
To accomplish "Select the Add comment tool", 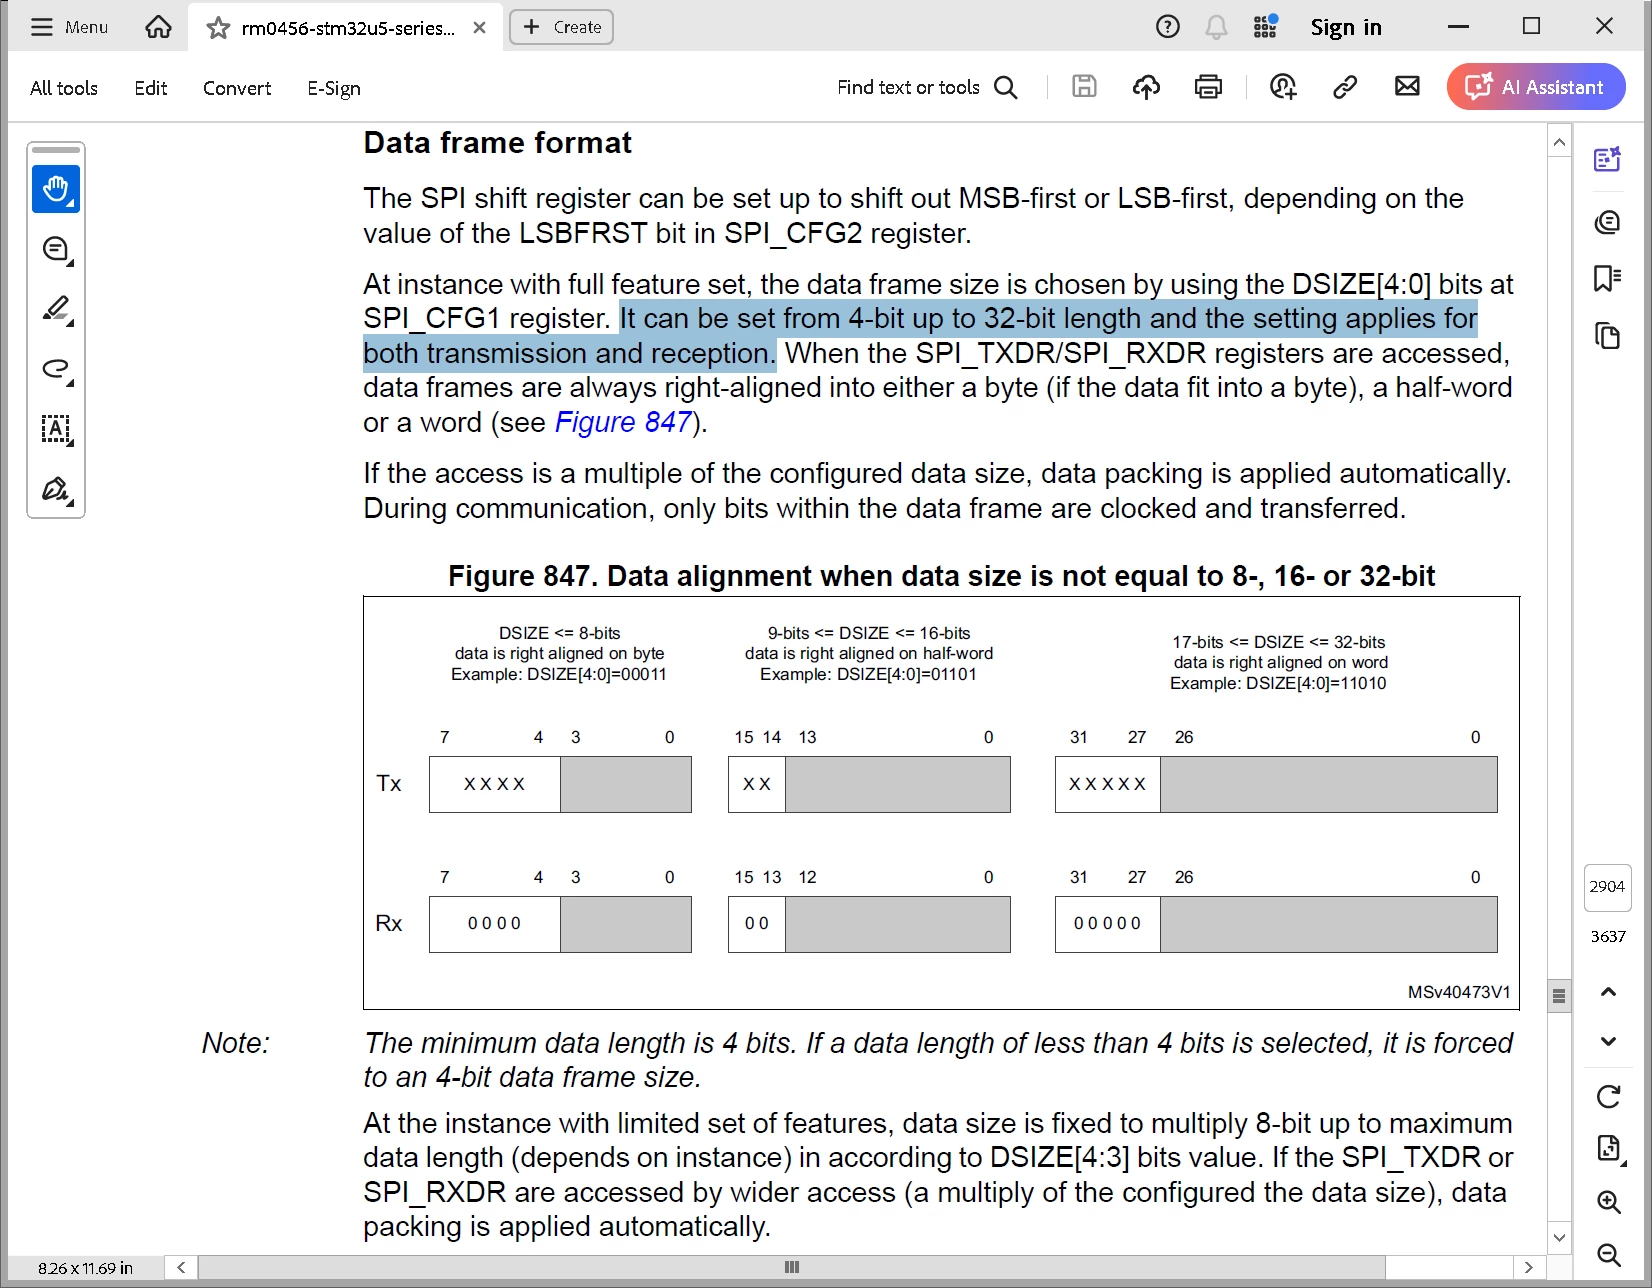I will (56, 249).
